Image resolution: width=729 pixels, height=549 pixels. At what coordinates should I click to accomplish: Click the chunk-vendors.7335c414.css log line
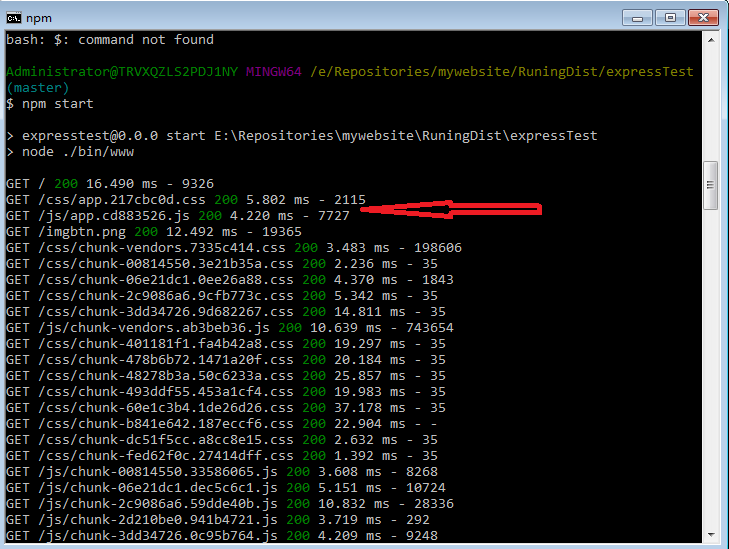click(234, 247)
